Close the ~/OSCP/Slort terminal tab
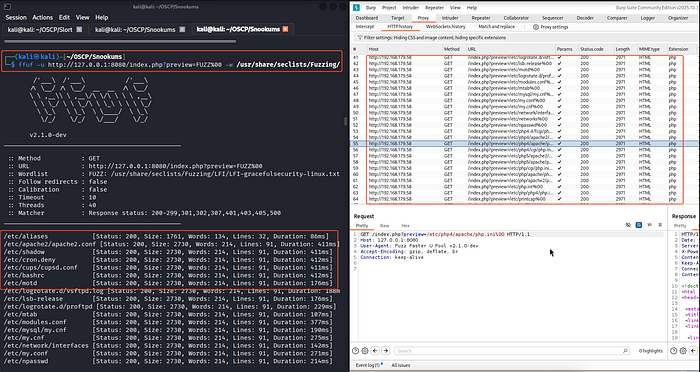The image size is (700, 372). [79, 29]
